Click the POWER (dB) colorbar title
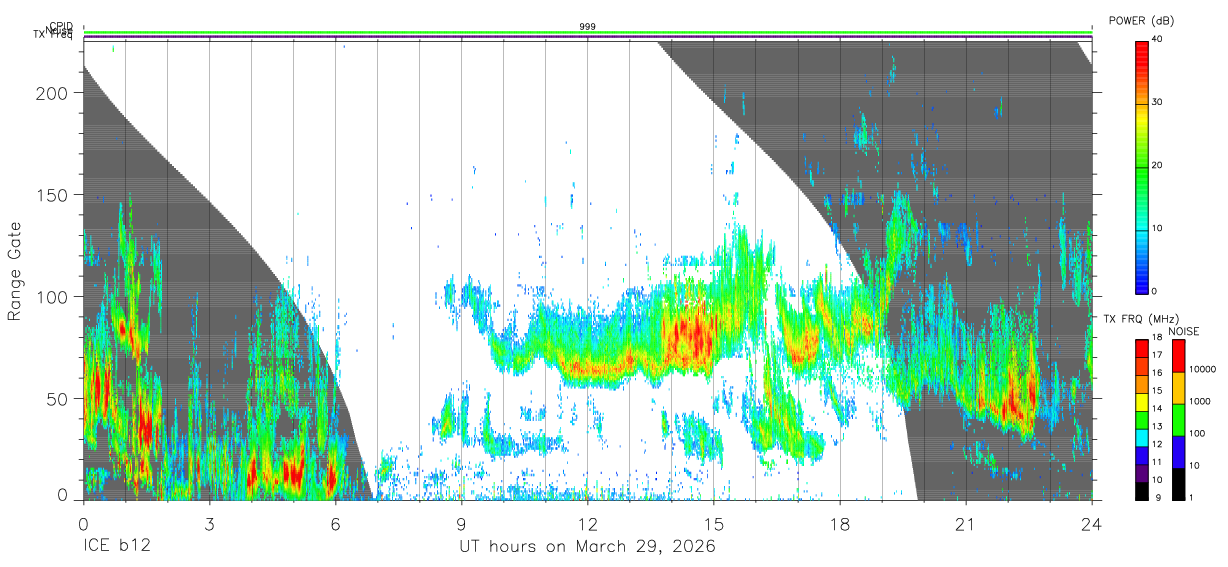Image resolution: width=1228 pixels, height=567 pixels. pyautogui.click(x=1142, y=21)
